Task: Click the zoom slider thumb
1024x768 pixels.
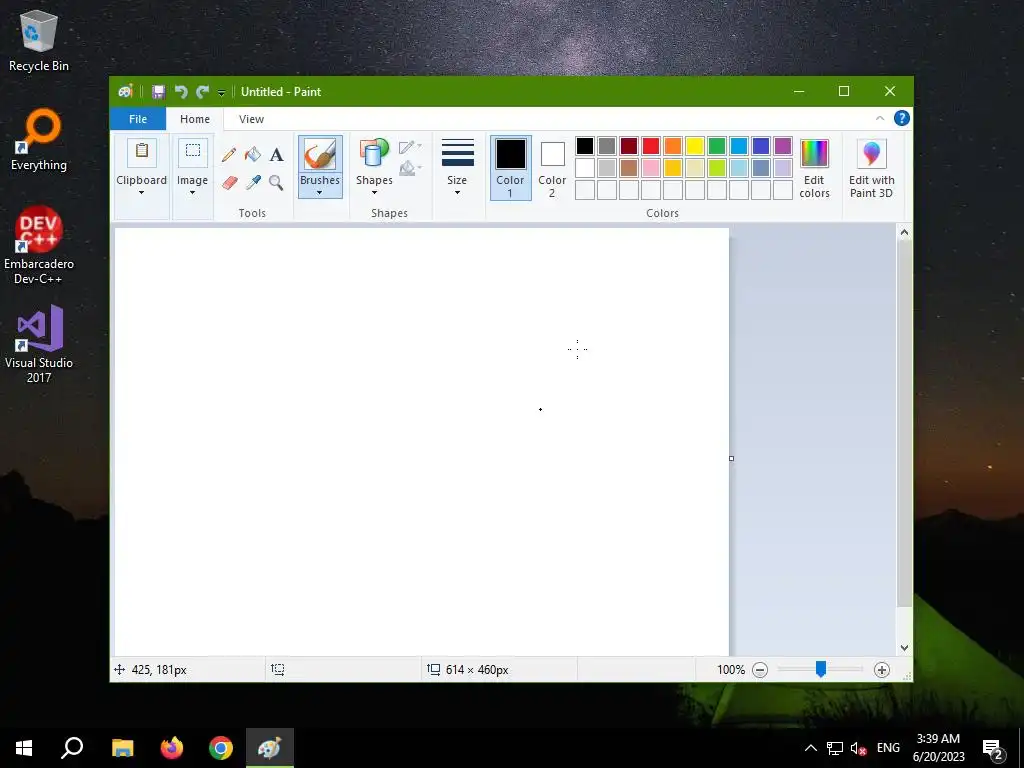Action: [x=821, y=669]
